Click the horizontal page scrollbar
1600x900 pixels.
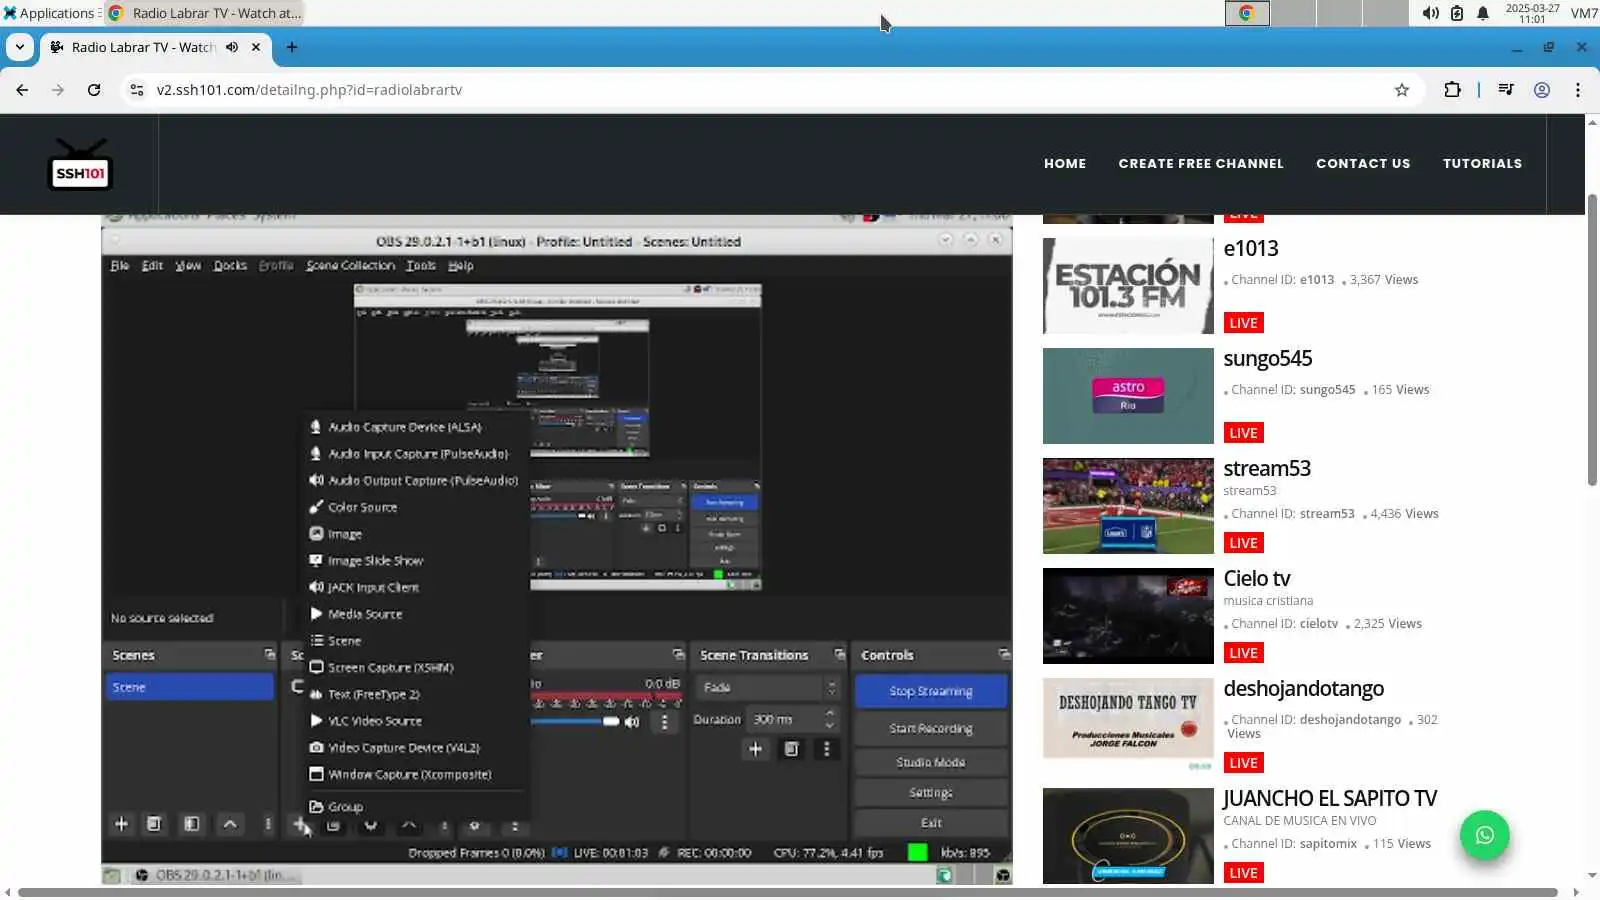click(788, 892)
